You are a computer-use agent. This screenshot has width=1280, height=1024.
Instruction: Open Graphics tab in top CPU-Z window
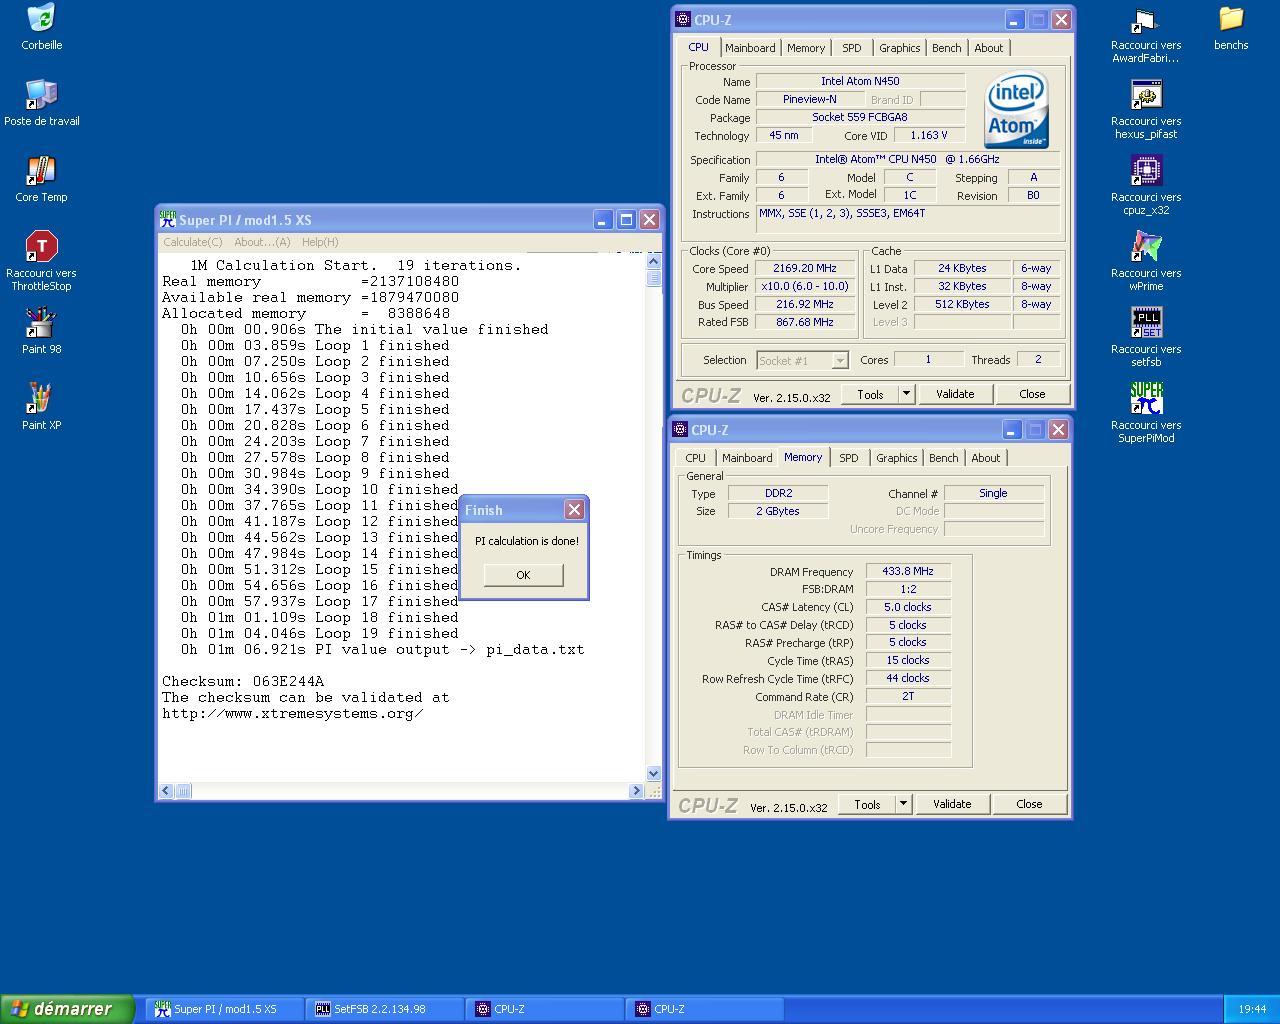pyautogui.click(x=899, y=48)
